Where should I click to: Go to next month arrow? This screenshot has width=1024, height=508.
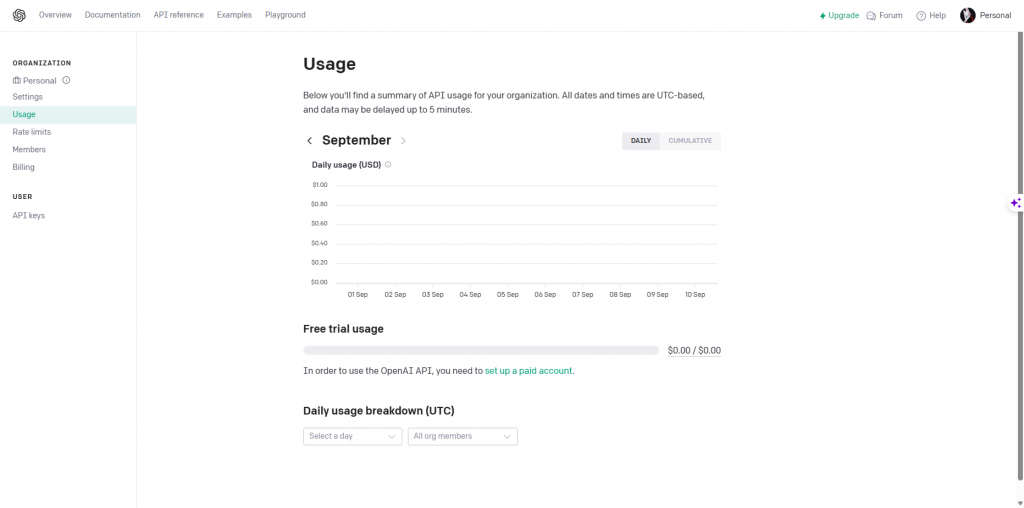tap(403, 141)
